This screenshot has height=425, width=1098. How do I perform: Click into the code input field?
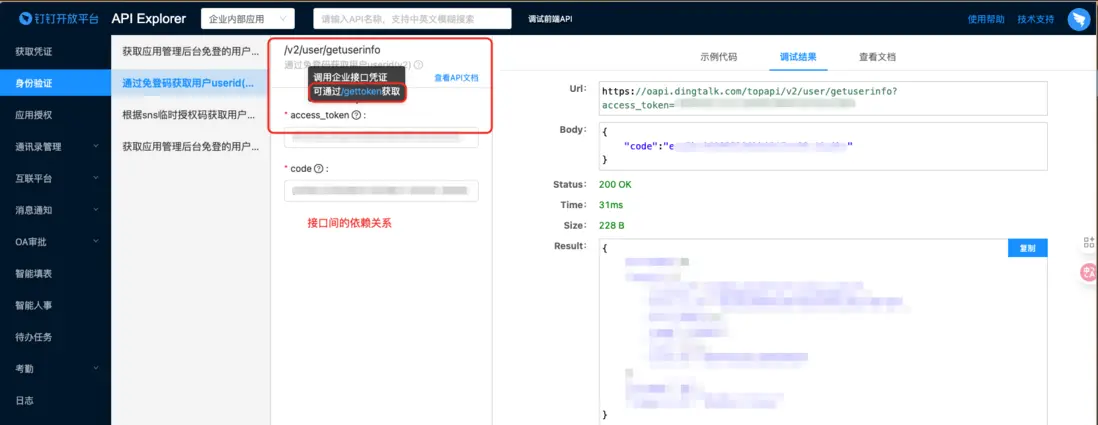pyautogui.click(x=381, y=190)
